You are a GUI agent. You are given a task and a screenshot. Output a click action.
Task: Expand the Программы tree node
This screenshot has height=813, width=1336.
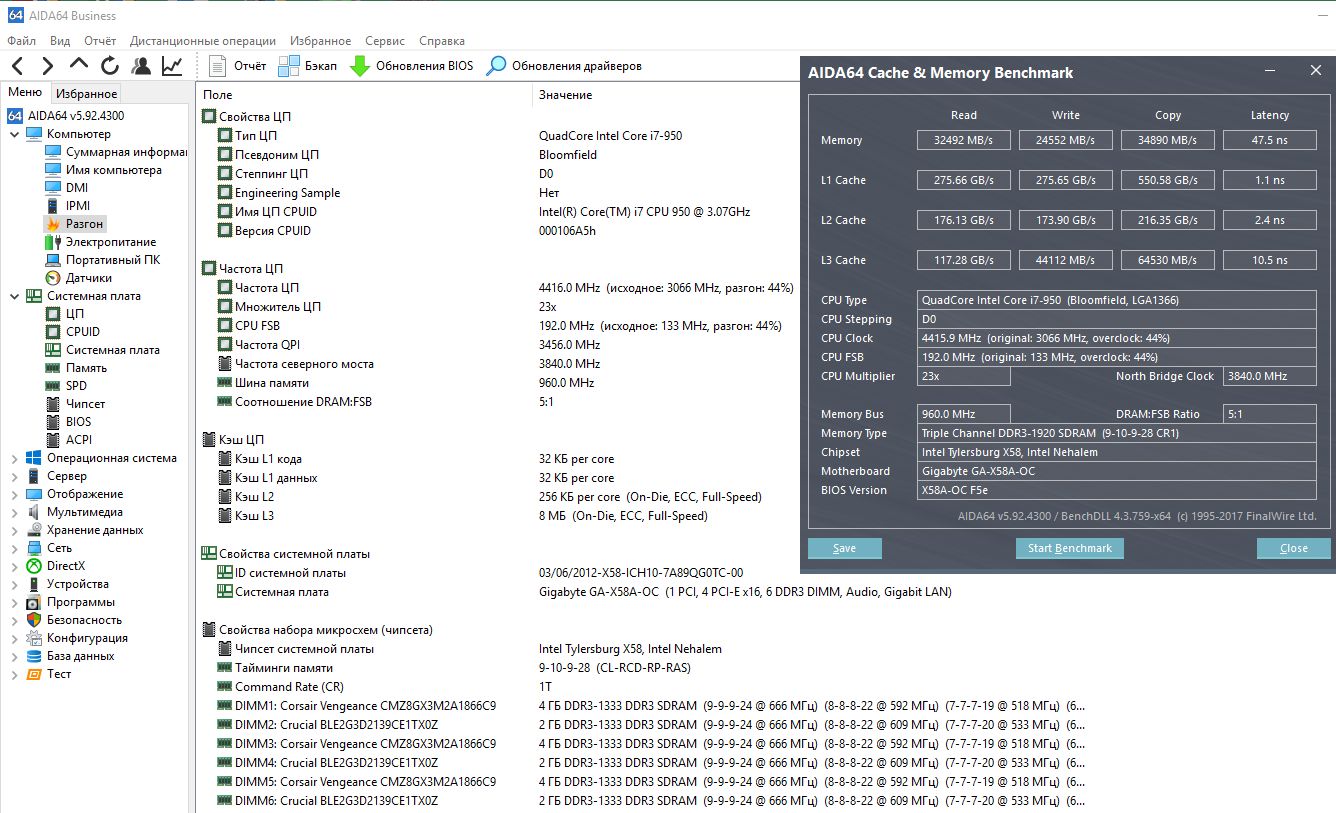(14, 602)
